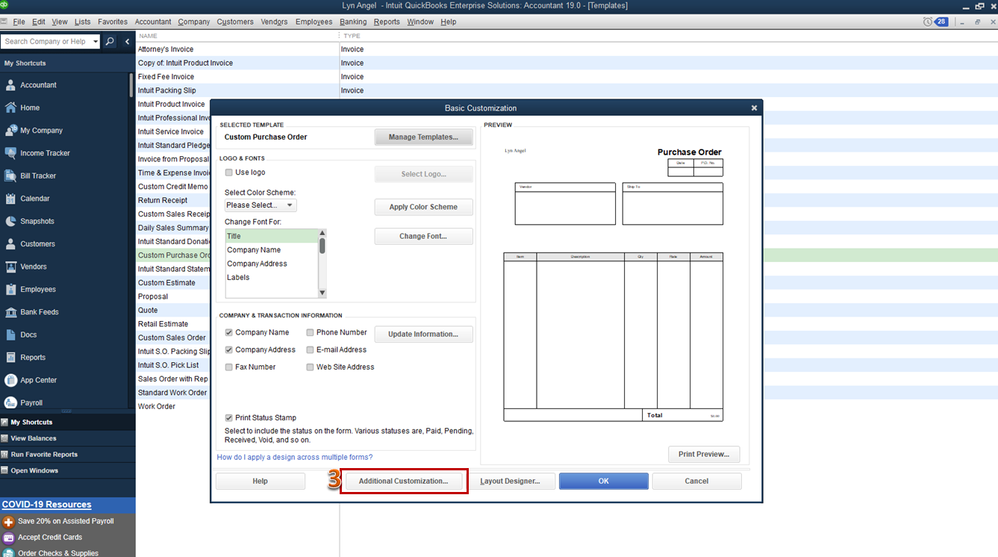Open the search scope dropdown arrow
The image size is (998, 557).
95,41
